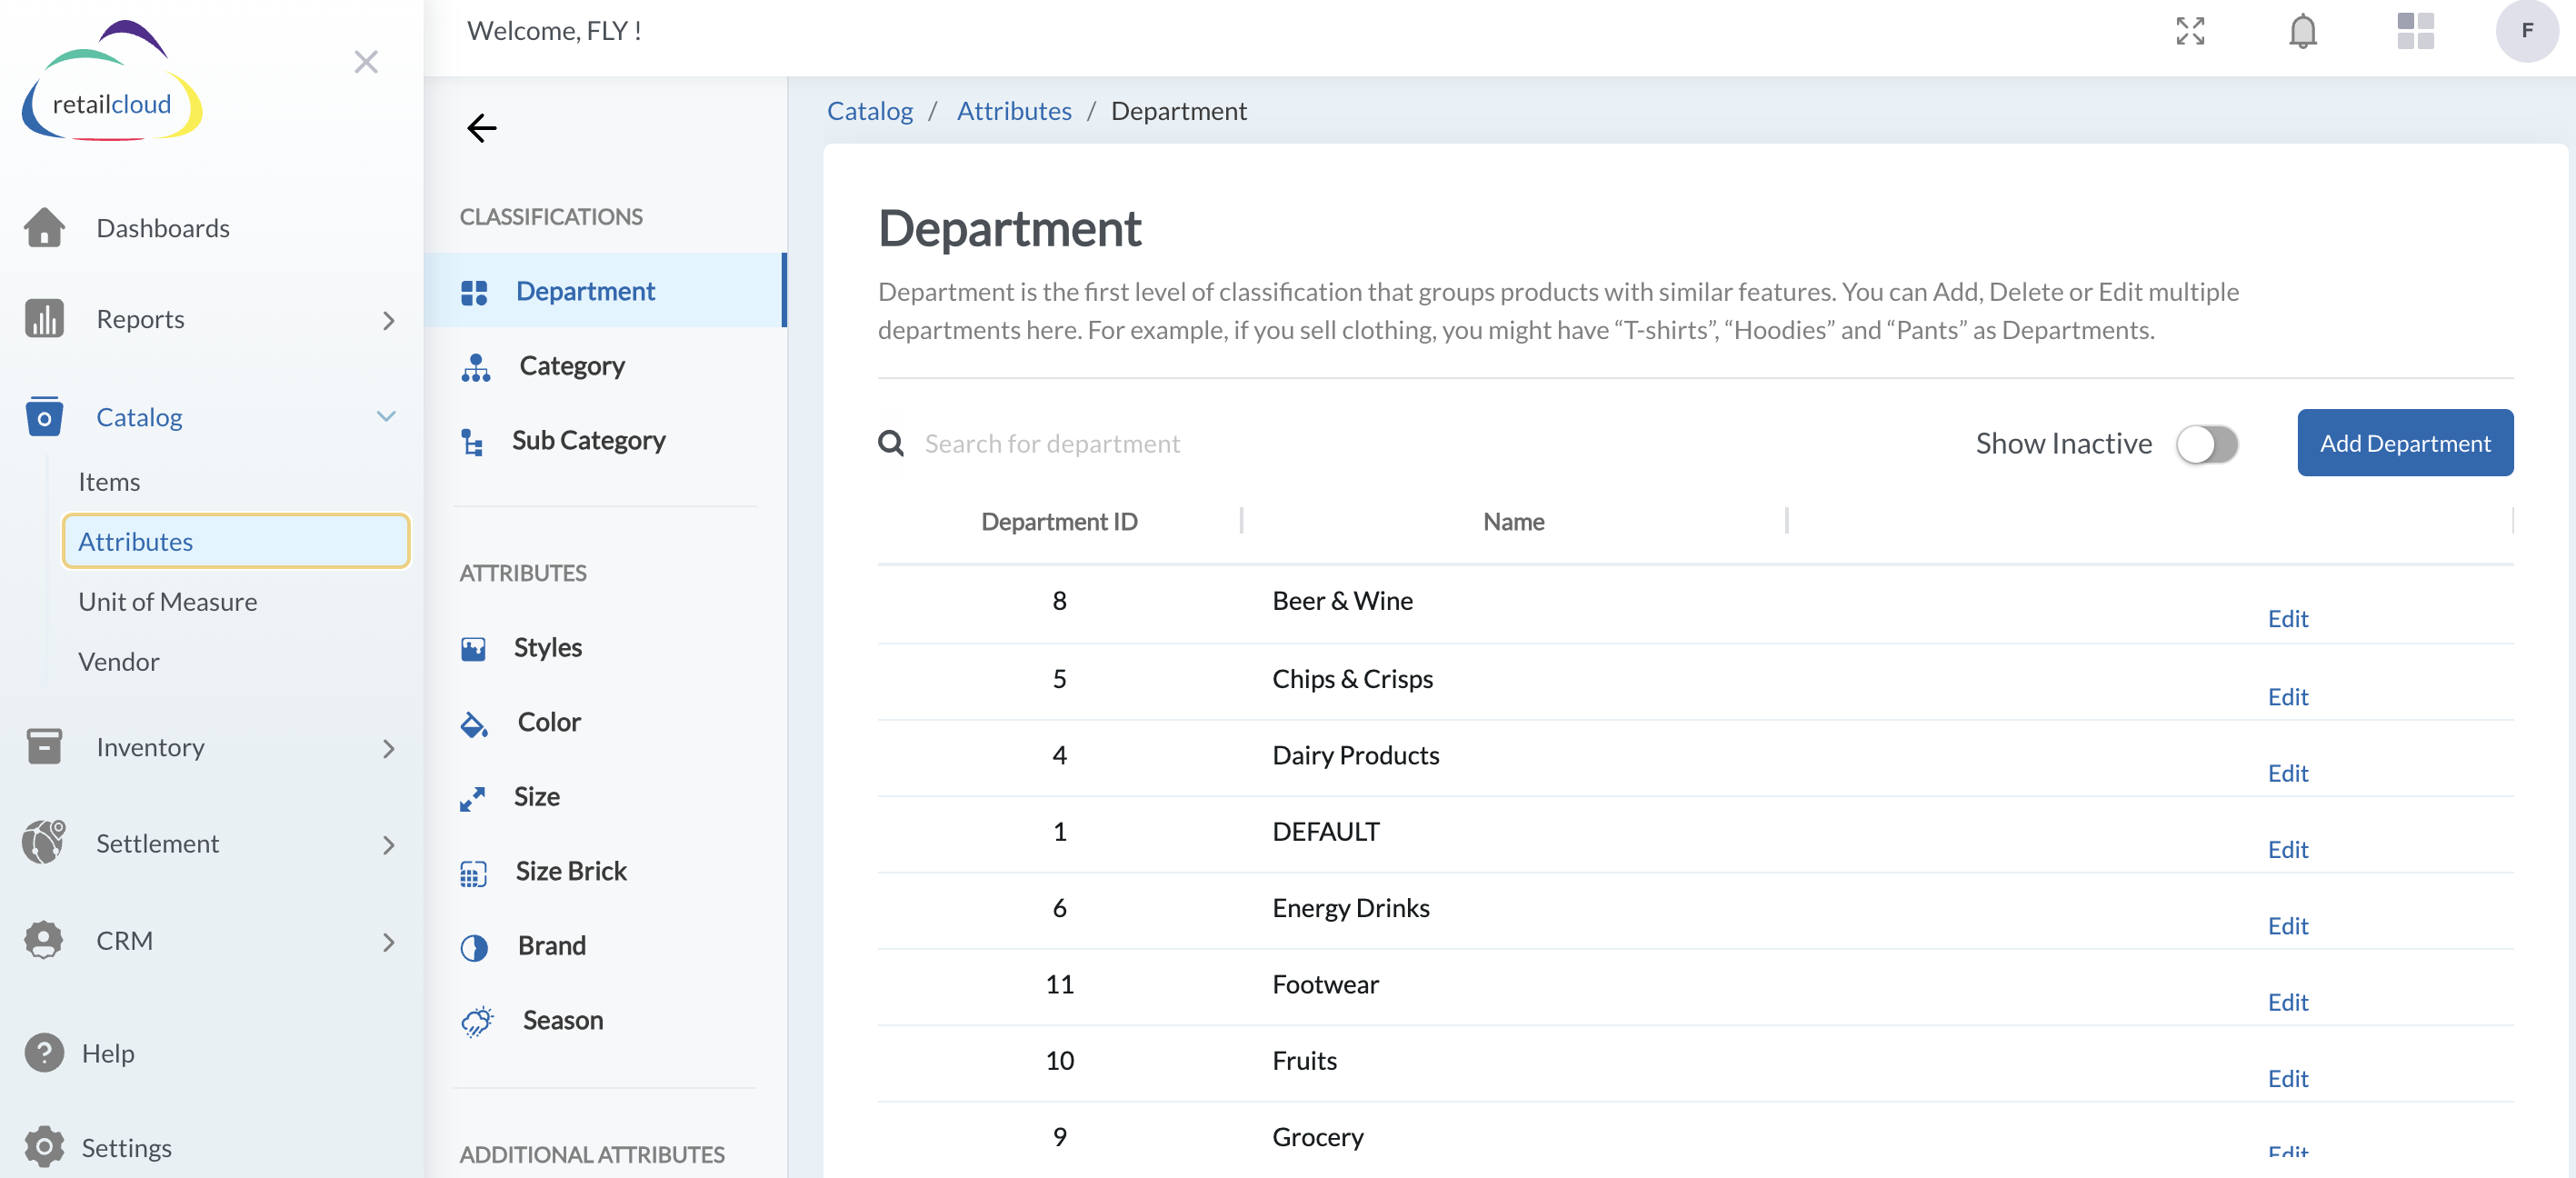Click the Add Department button

click(2404, 442)
